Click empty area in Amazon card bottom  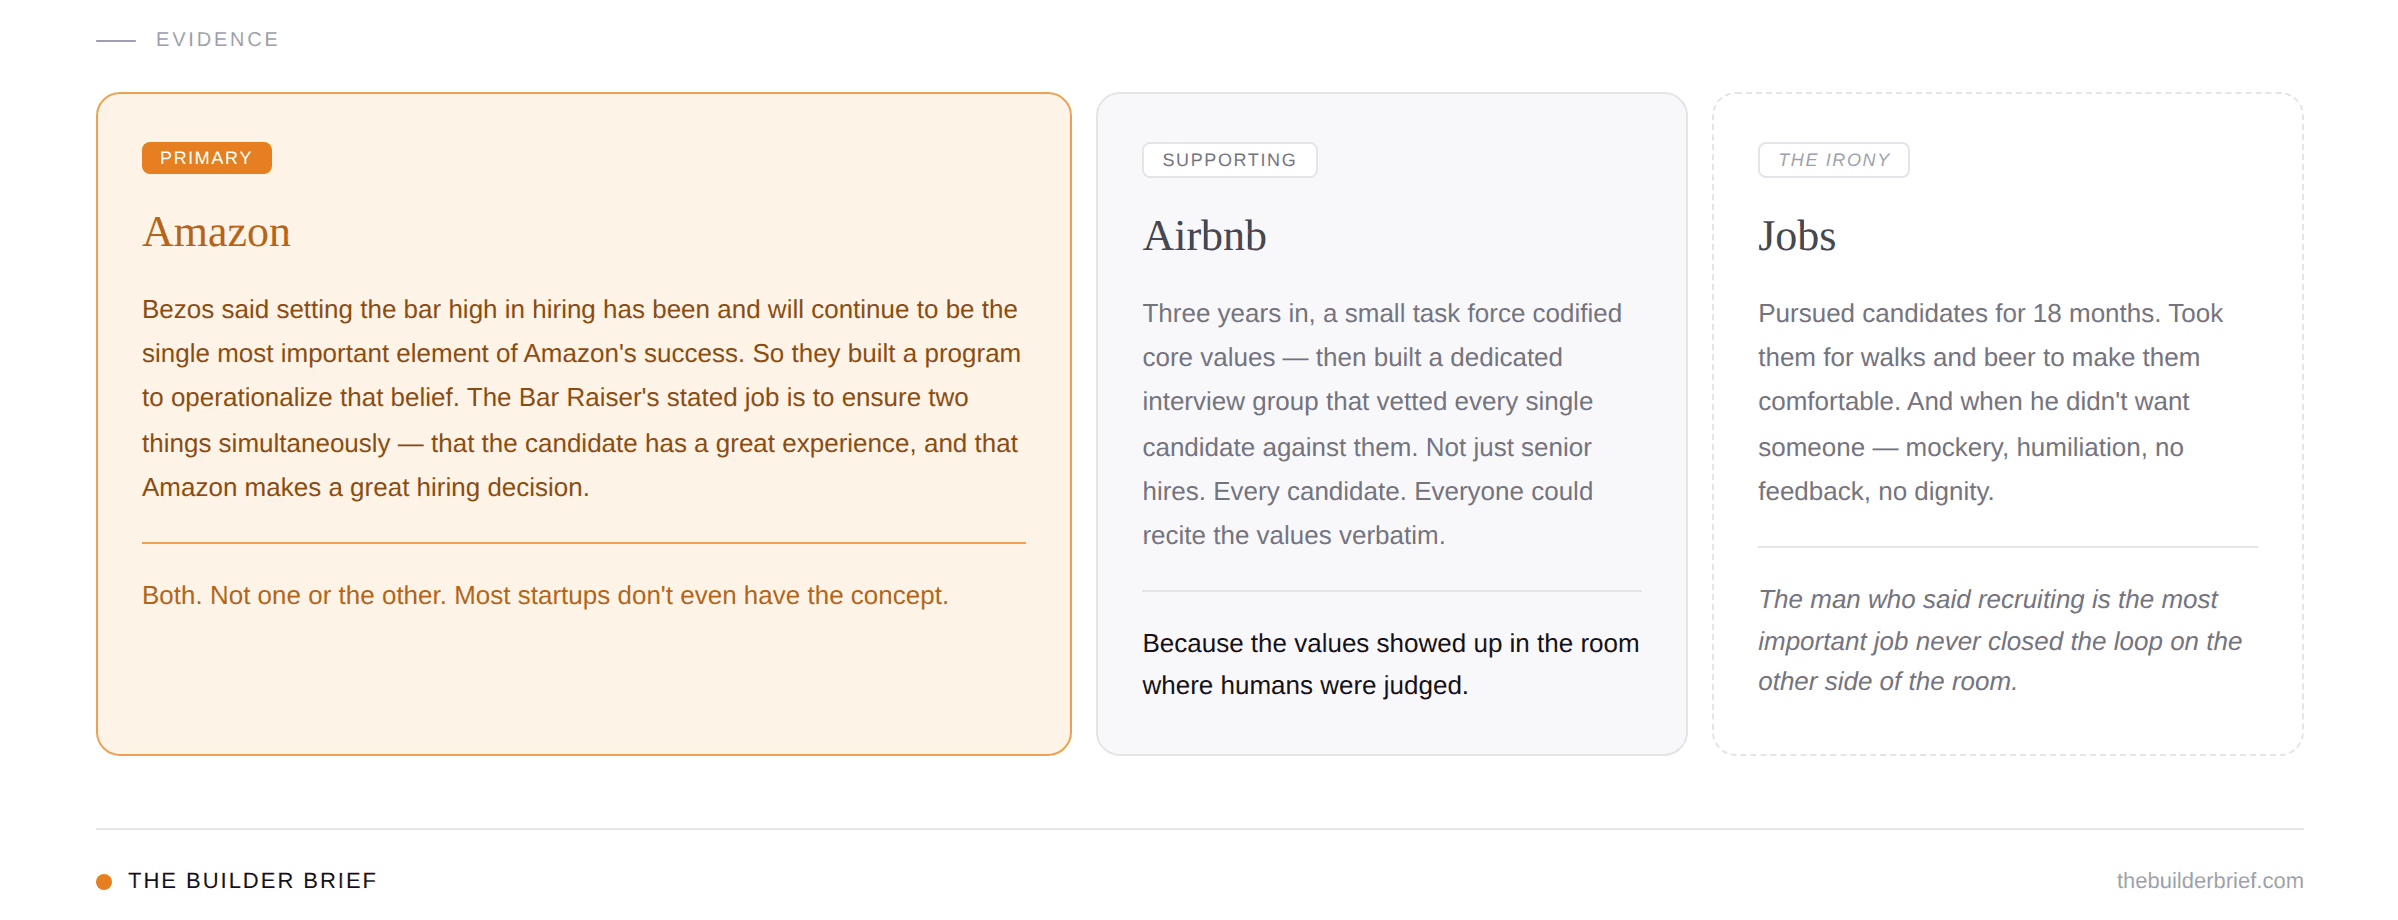(583, 690)
